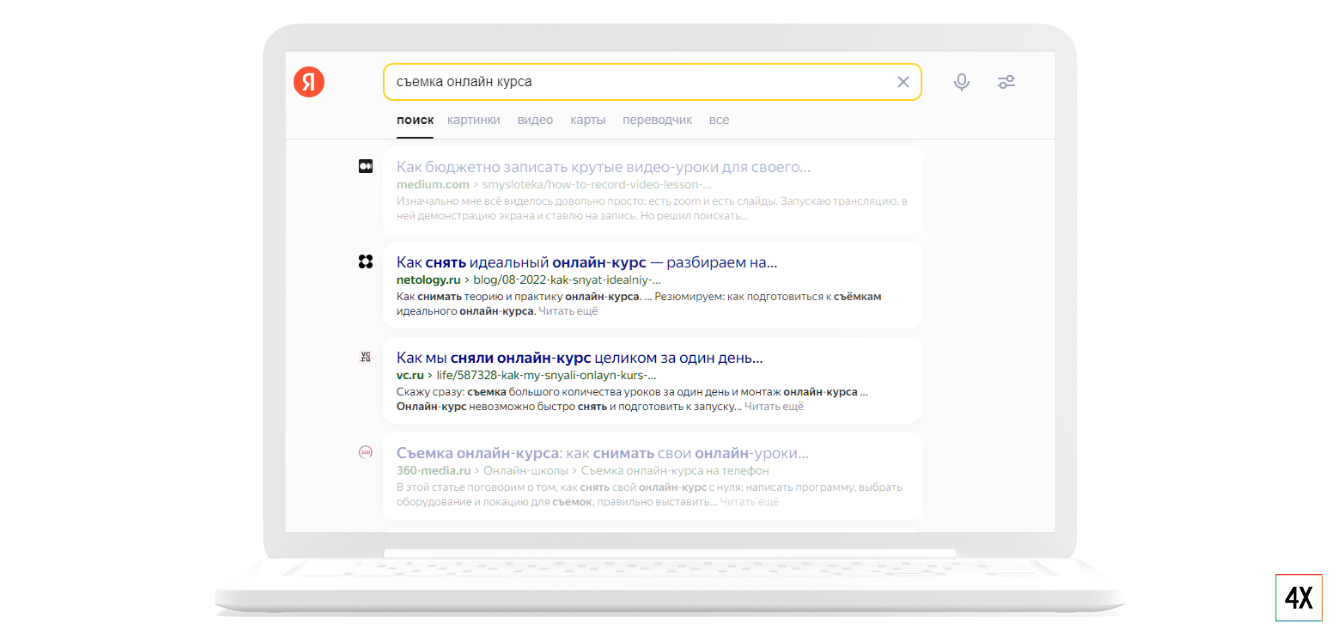Click 'Съемка онлайн-курса на телефон' breadcrumb
Viewport: 1340px width, 640px height.
tap(675, 470)
